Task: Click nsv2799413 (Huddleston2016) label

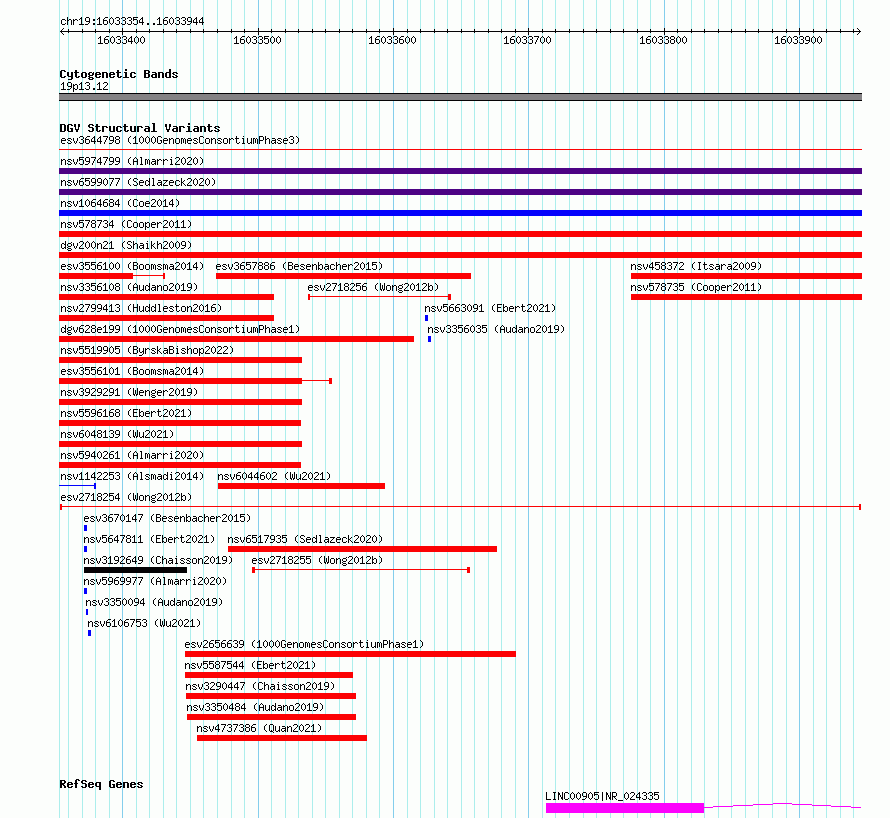Action: pos(141,308)
